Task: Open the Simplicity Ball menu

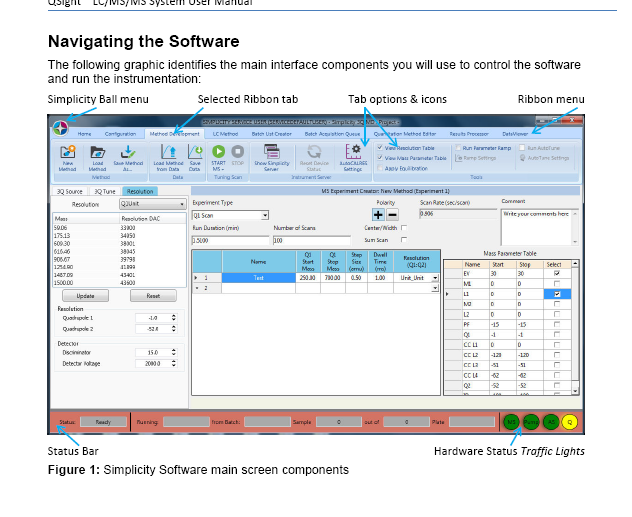Action: 60,129
